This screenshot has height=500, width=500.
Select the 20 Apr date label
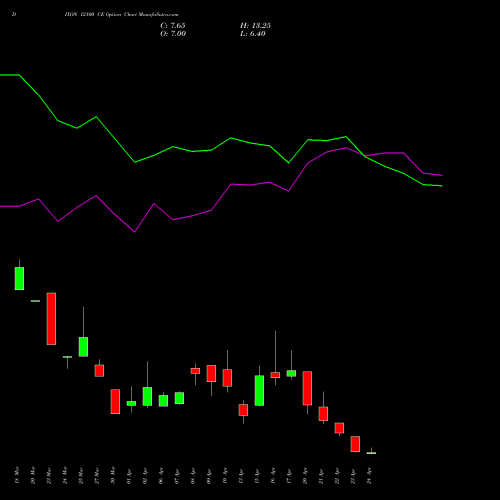coord(305,475)
